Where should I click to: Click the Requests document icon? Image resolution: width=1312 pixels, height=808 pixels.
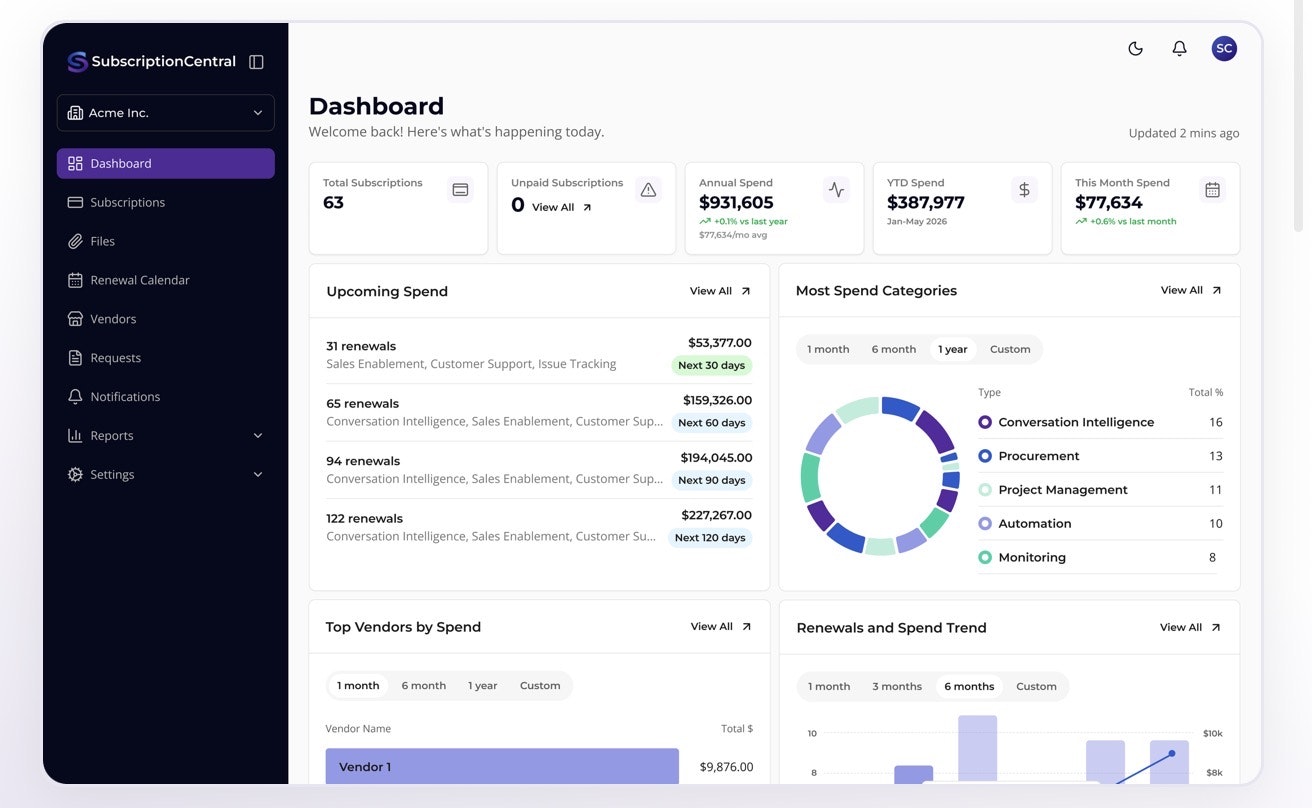75,358
